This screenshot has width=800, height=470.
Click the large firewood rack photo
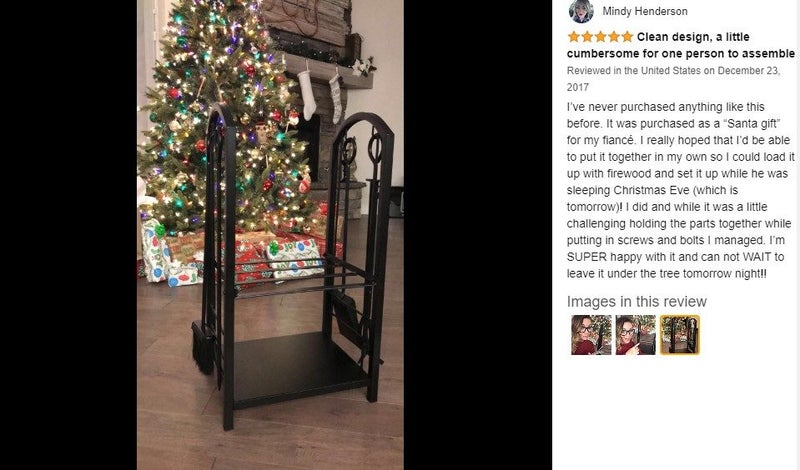pos(270,235)
